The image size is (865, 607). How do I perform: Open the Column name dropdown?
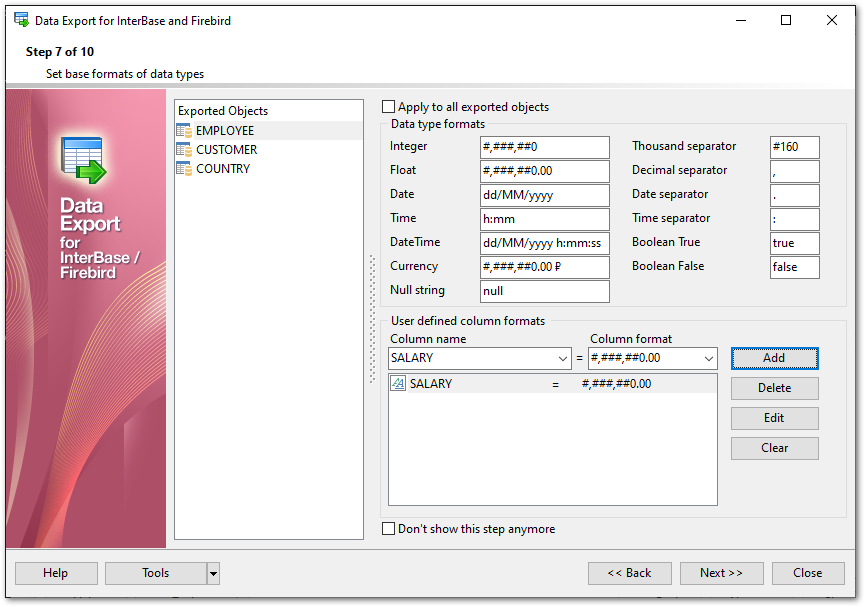[x=561, y=358]
